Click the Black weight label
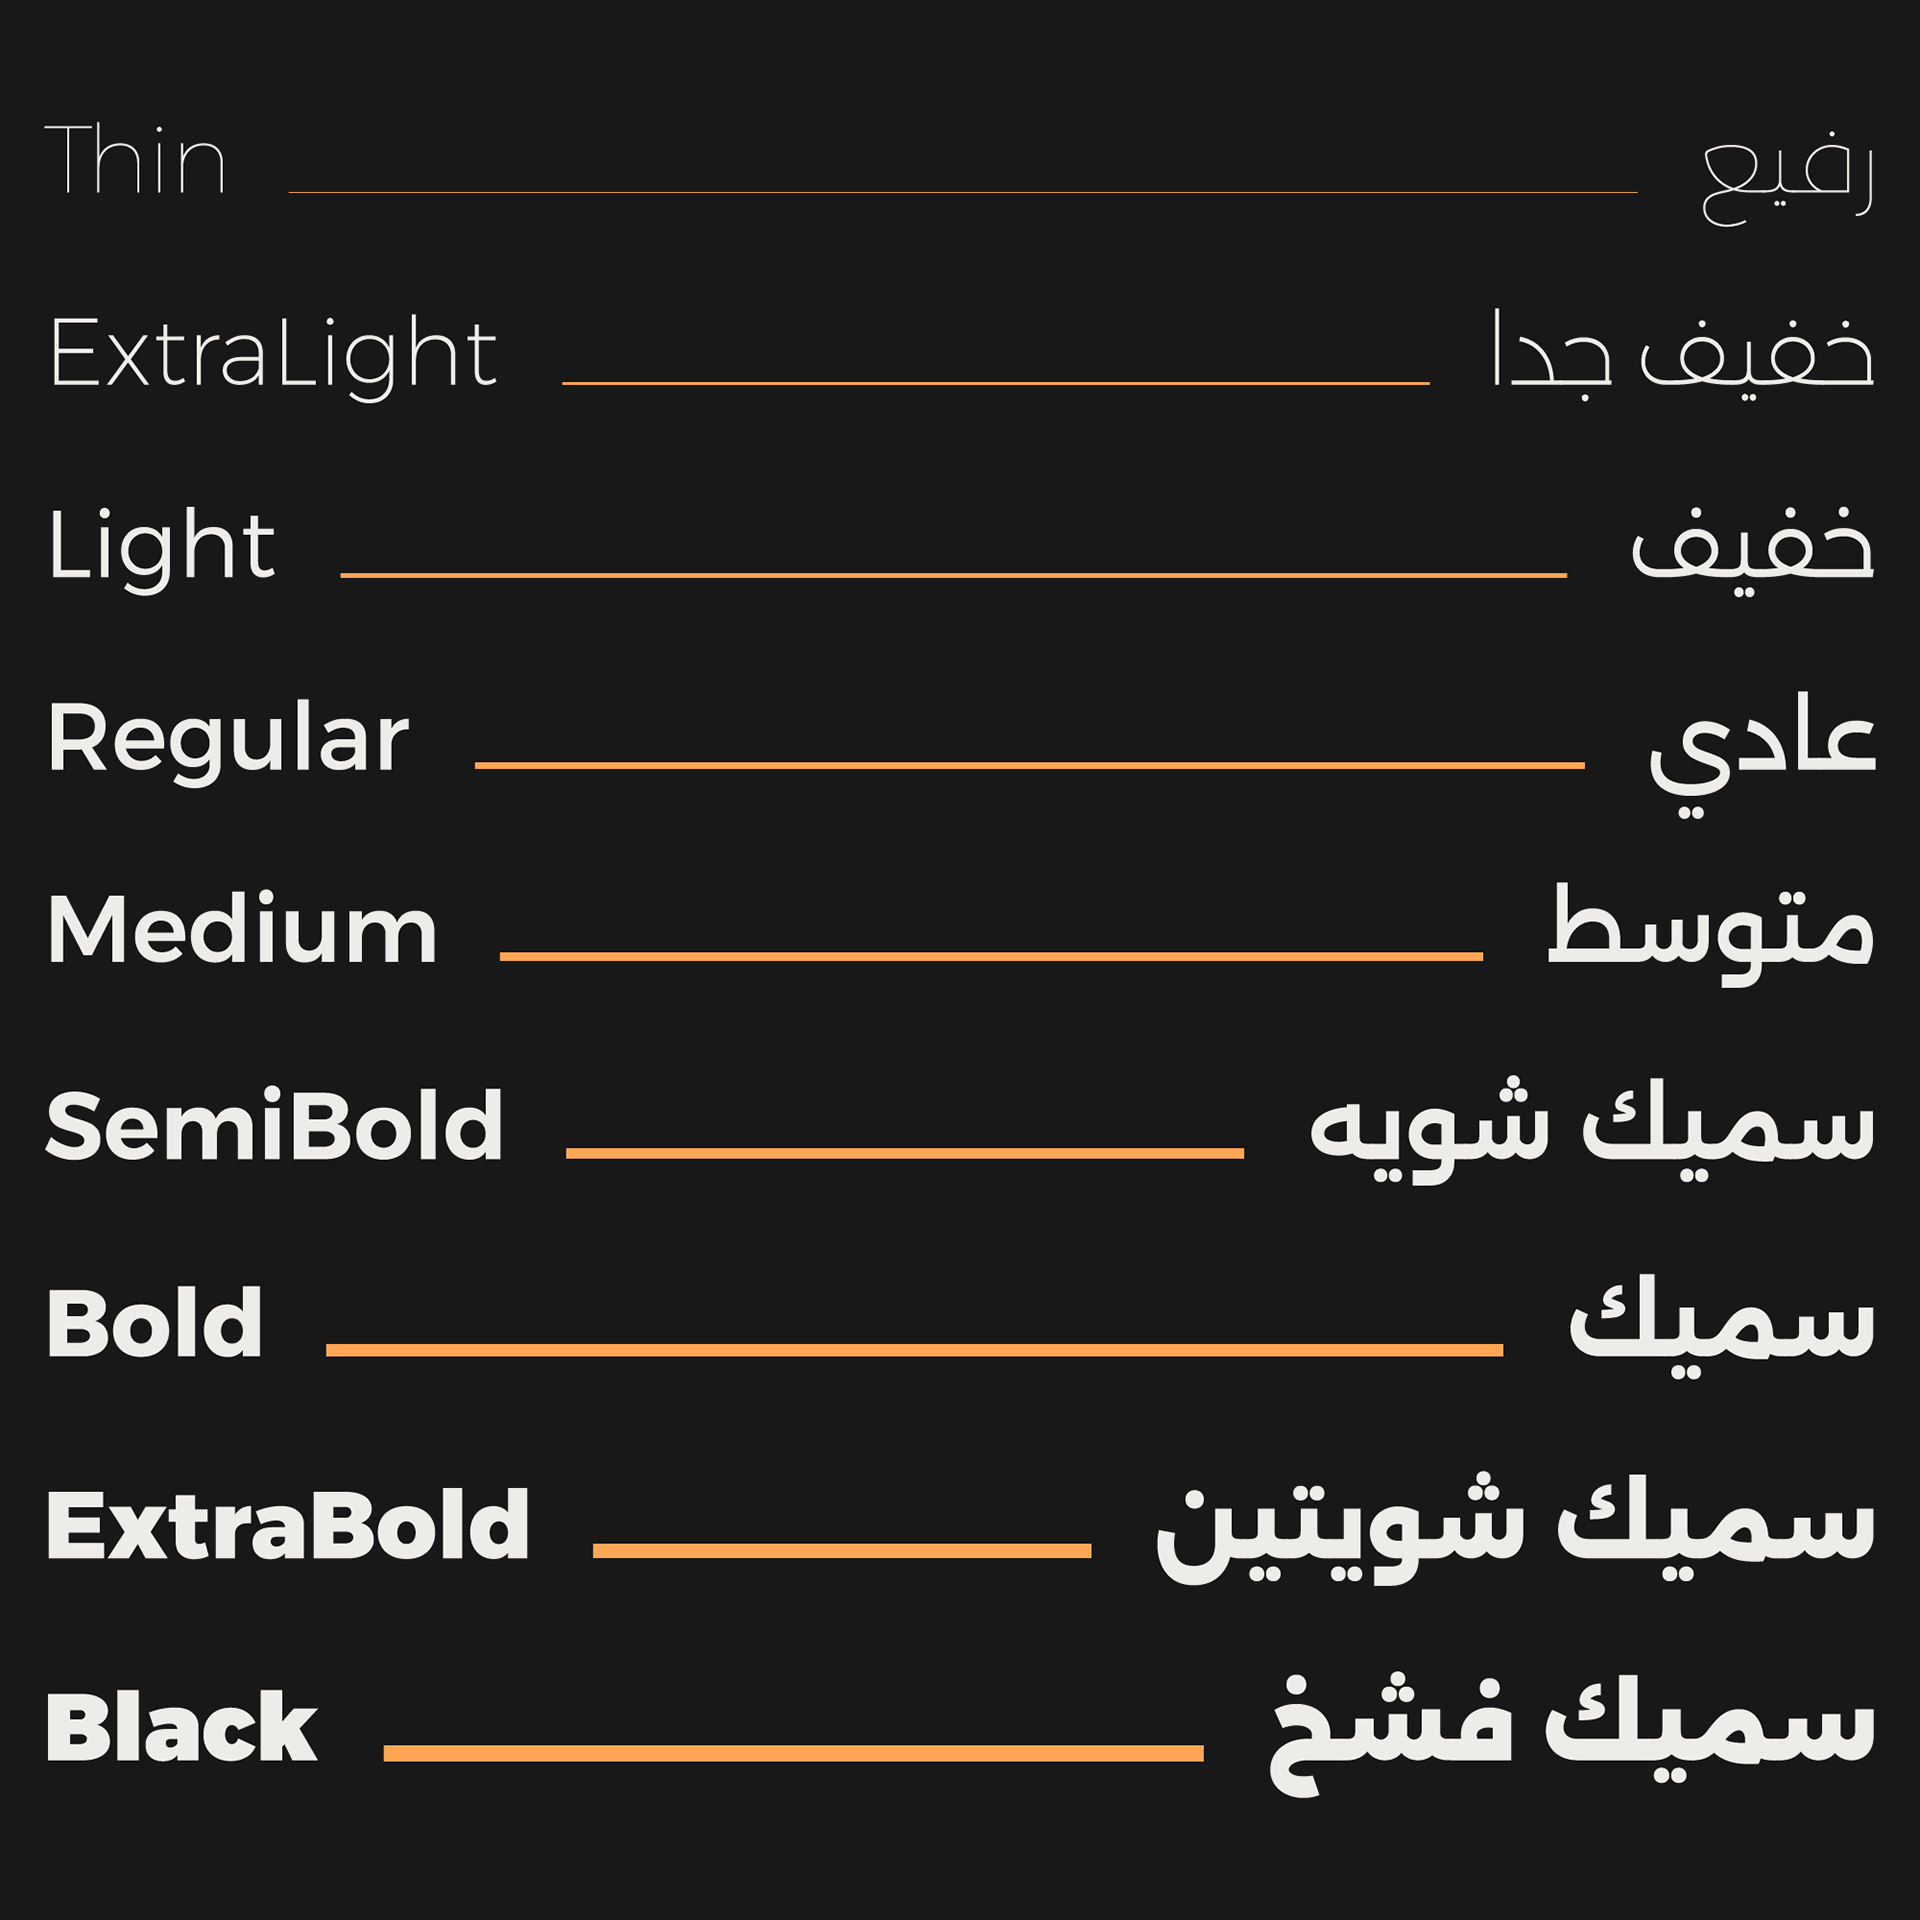1920x1920 pixels. pos(182,1727)
